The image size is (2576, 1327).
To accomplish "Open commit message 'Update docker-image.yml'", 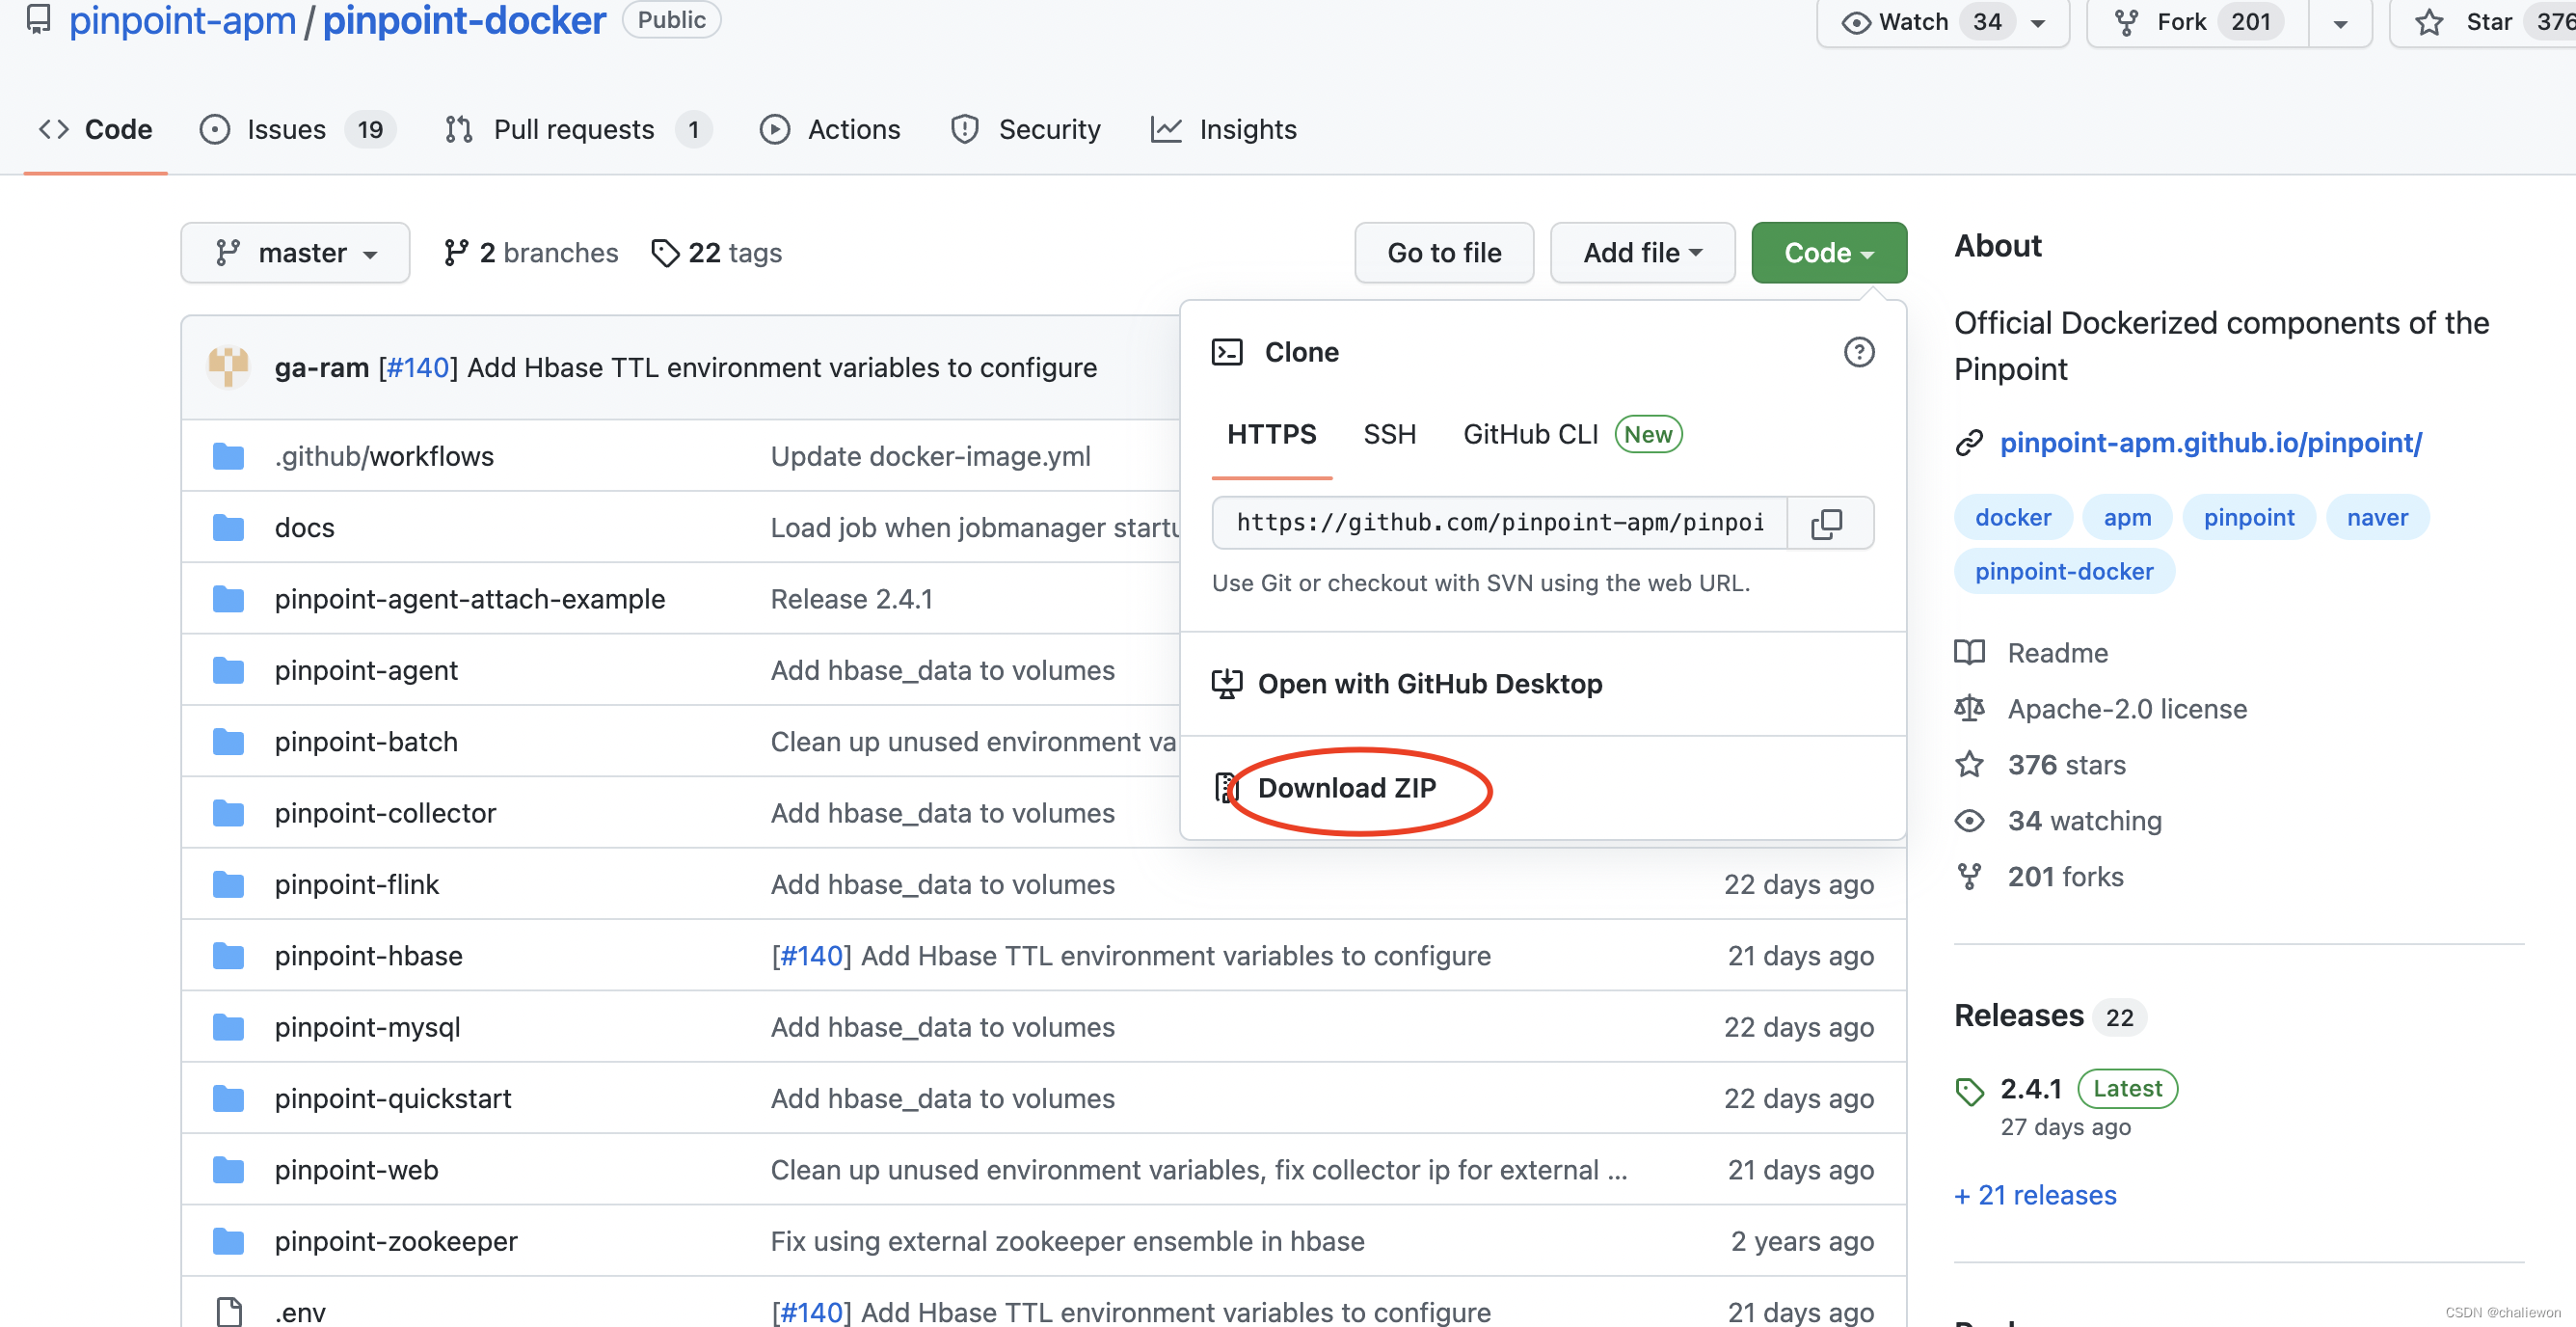I will [x=930, y=457].
